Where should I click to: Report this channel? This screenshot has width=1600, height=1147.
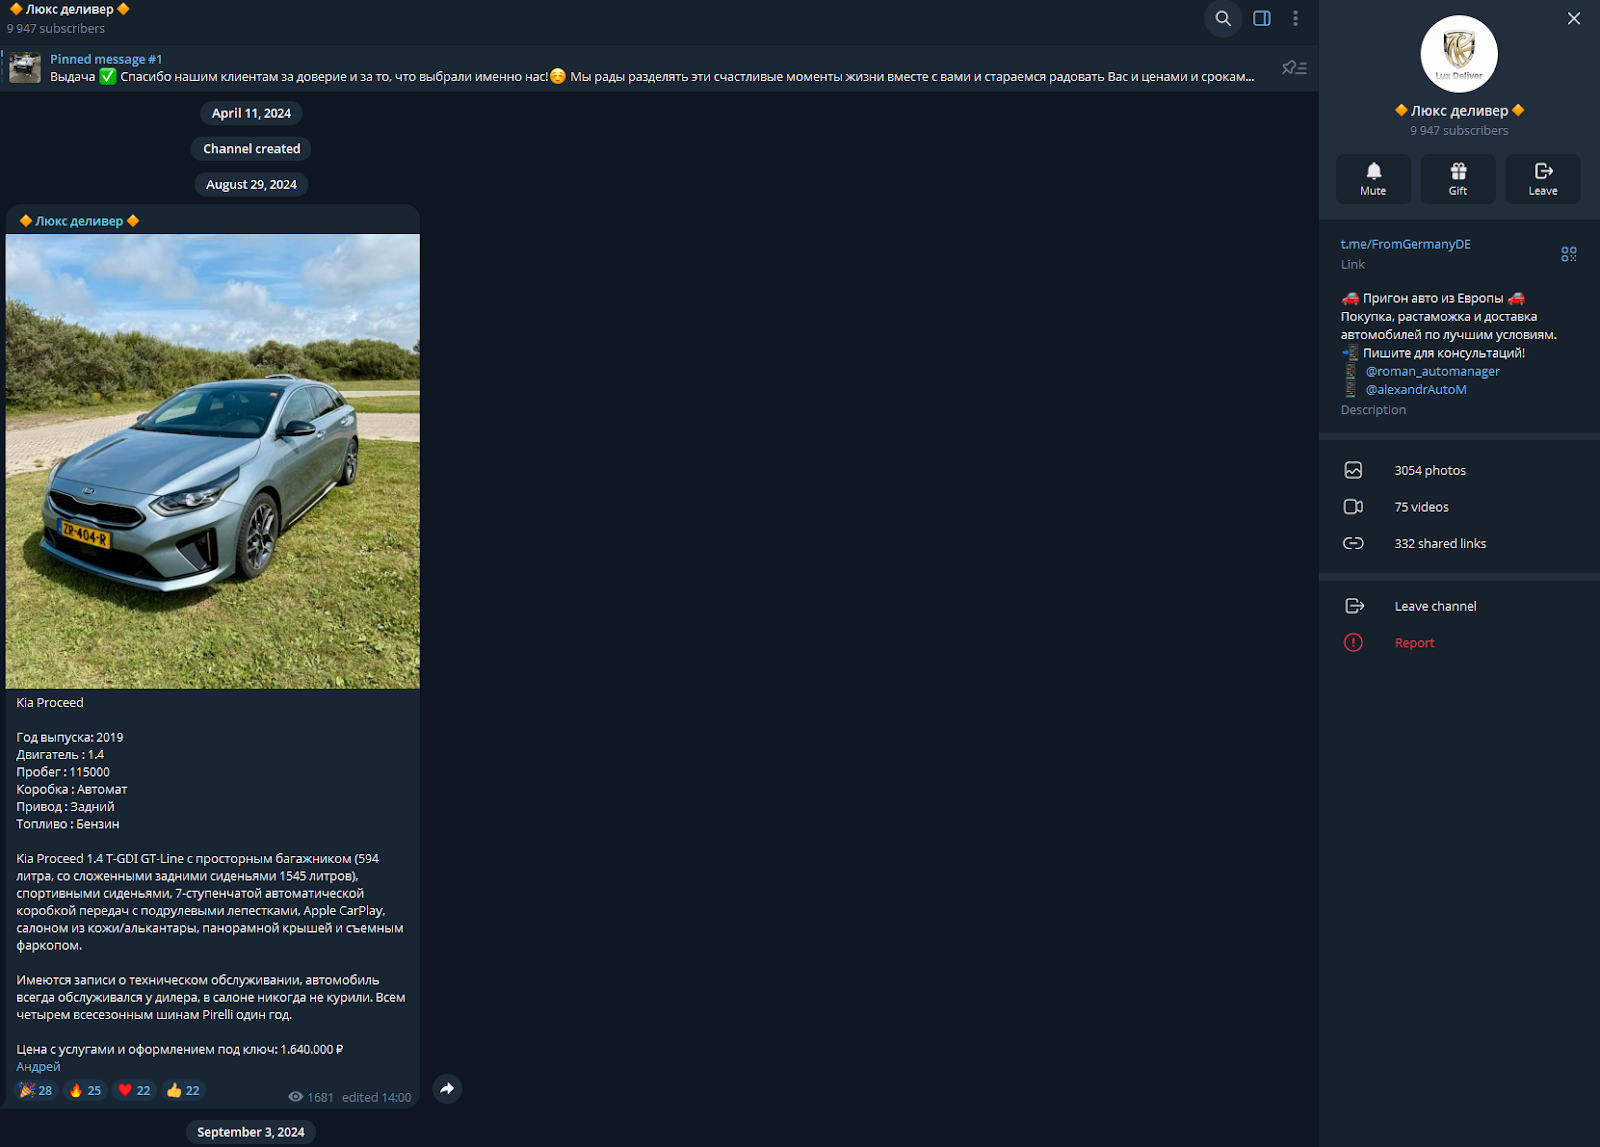(x=1414, y=643)
